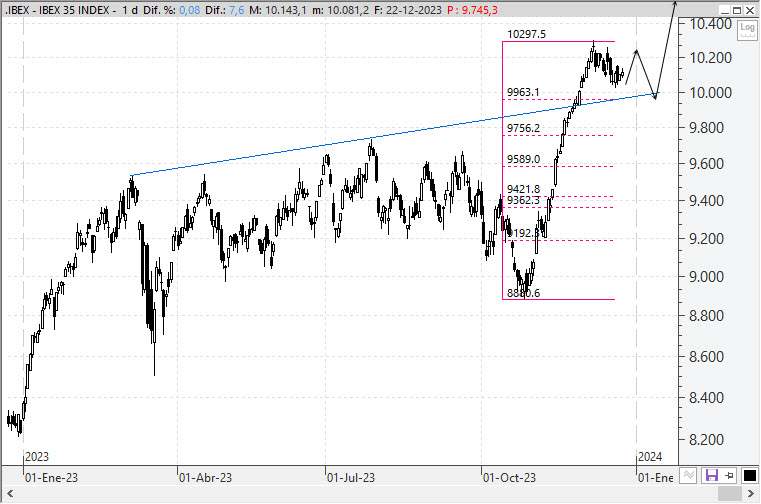Click the price axis label 9.000
This screenshot has height=504, width=761.
(x=707, y=277)
